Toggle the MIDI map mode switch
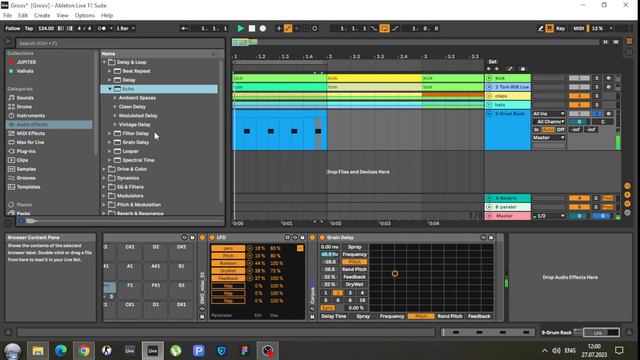 click(x=578, y=28)
